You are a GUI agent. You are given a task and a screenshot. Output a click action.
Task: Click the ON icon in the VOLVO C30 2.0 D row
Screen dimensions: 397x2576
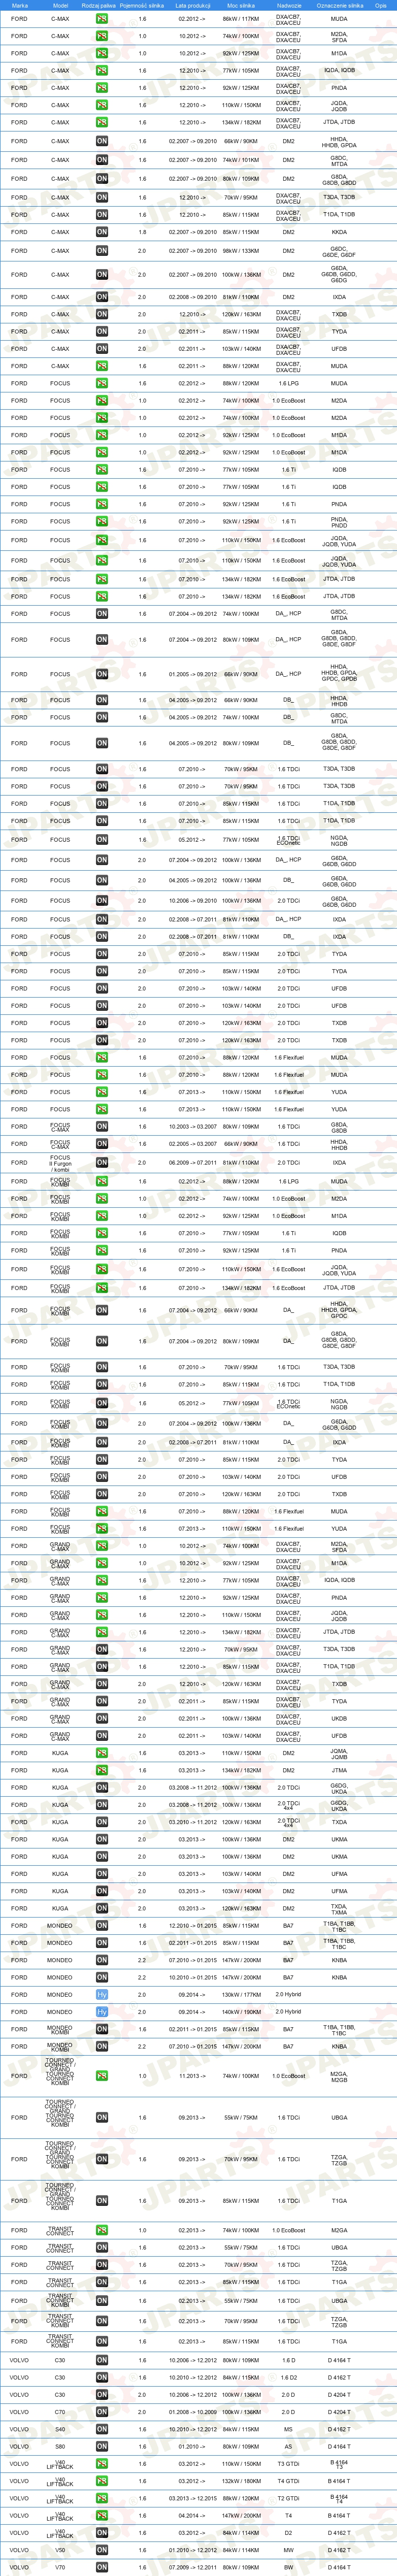point(102,2395)
